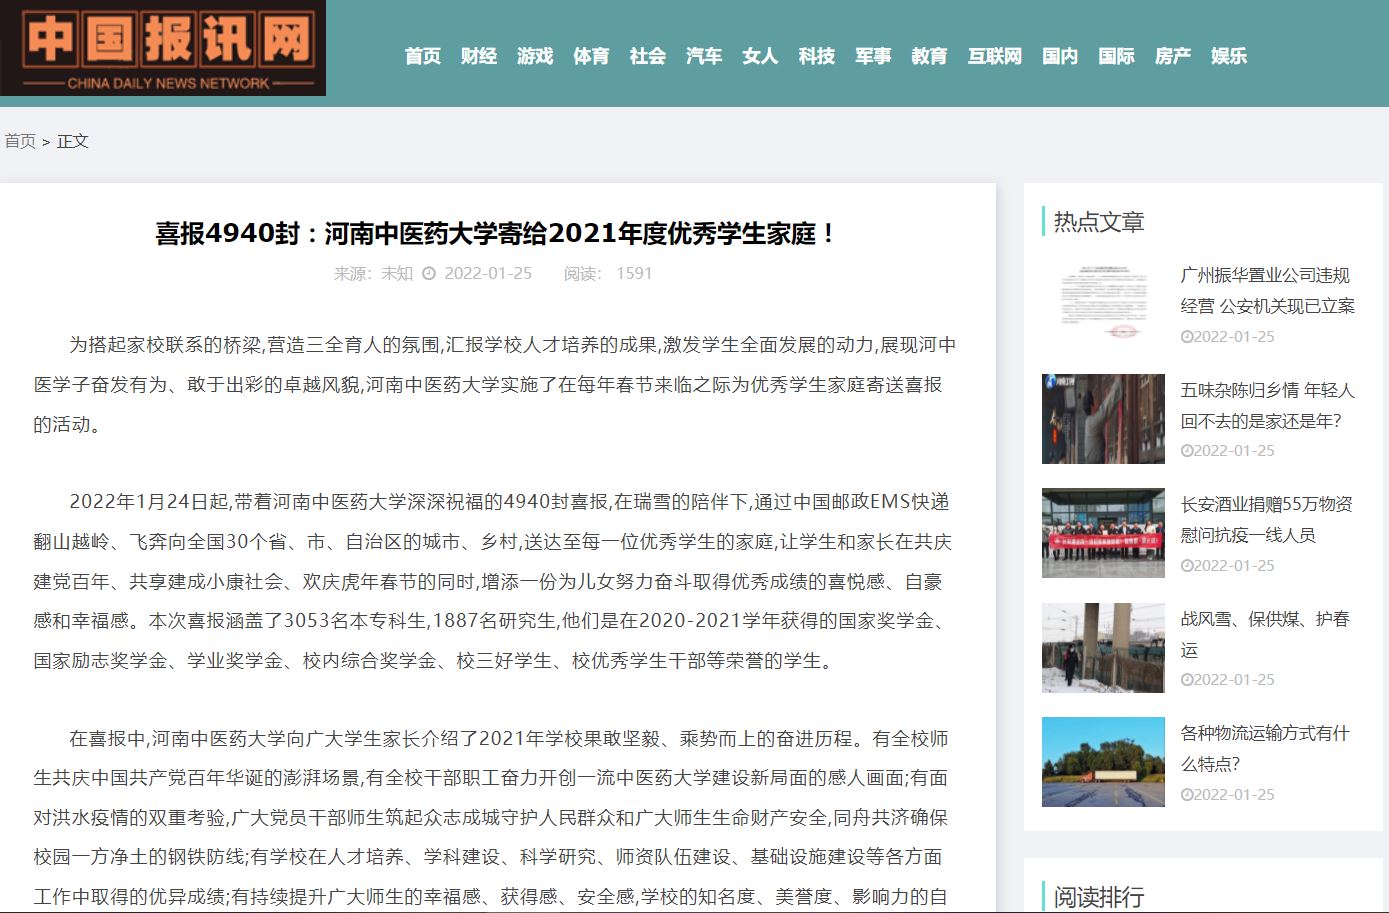
Task: Click the 各种物流运输方式有什么特点 headline
Action: (1267, 748)
